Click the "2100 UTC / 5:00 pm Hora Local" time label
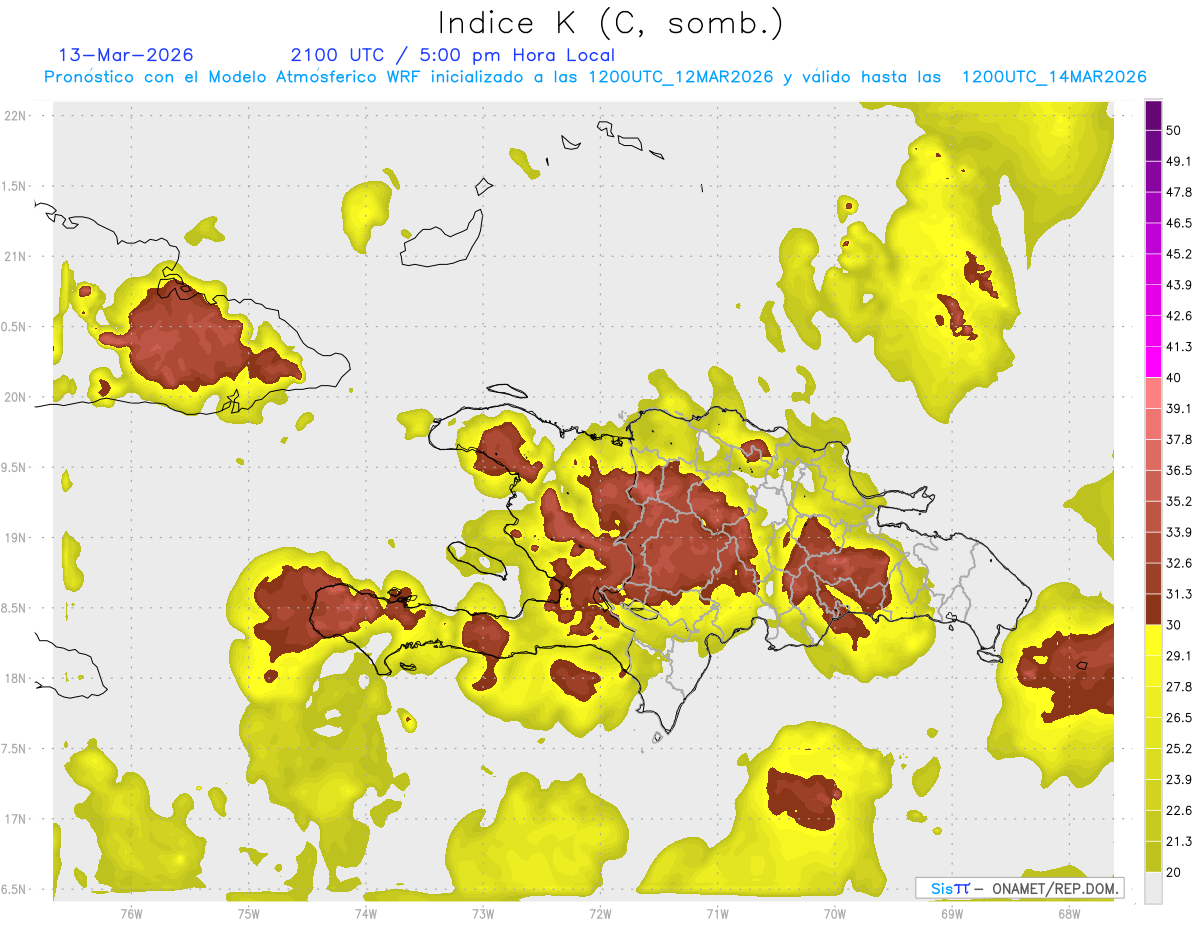The width and height of the screenshot is (1200, 927). tap(453, 55)
